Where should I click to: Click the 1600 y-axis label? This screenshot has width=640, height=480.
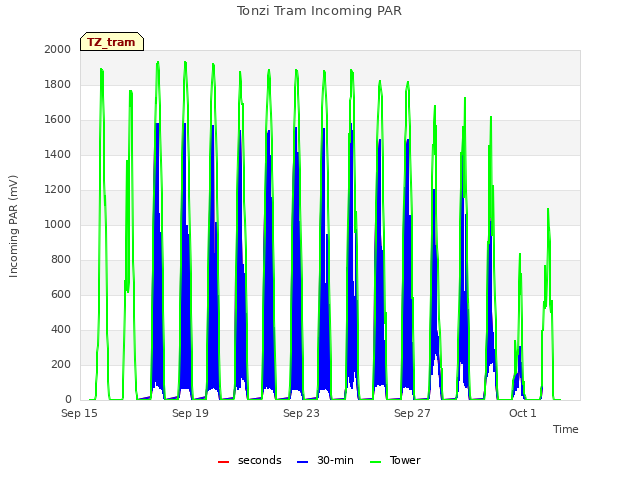click(58, 120)
